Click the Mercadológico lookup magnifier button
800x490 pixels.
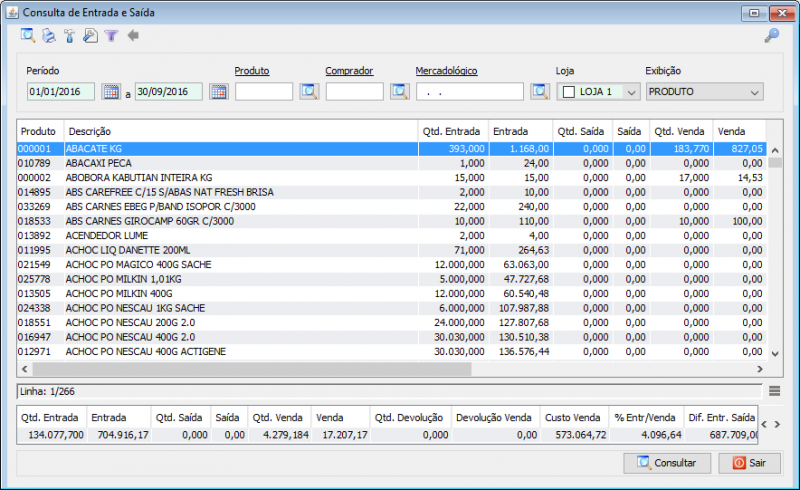pyautogui.click(x=540, y=92)
